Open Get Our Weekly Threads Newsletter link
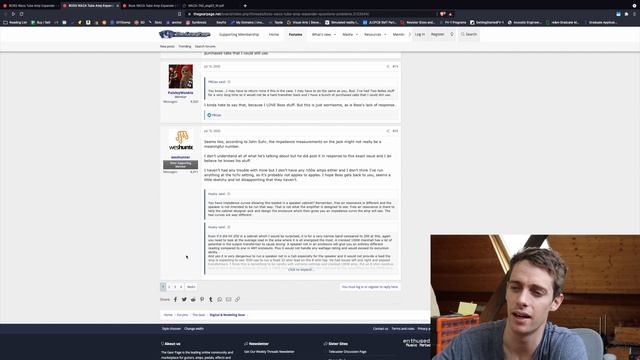The width and height of the screenshot is (640, 360). 269,351
